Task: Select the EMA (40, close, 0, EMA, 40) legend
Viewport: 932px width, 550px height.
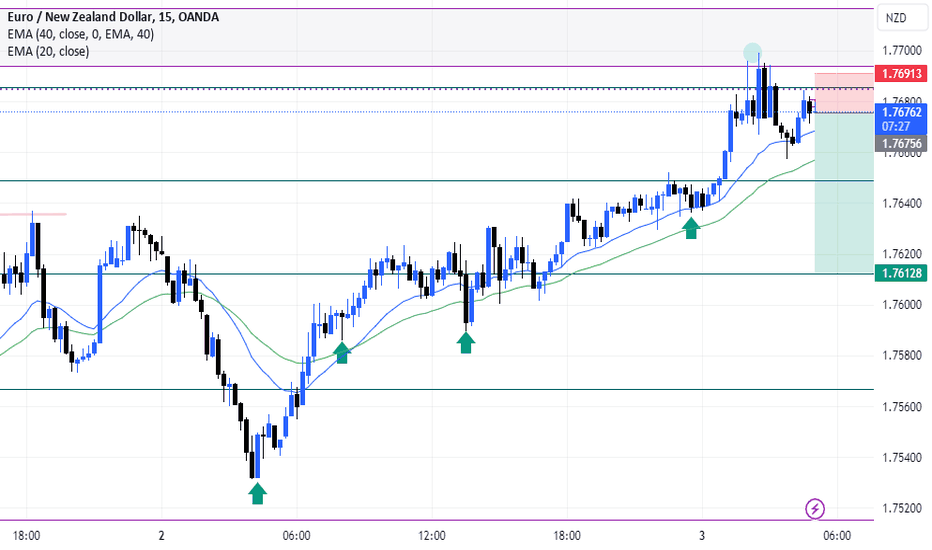Action: (80, 34)
